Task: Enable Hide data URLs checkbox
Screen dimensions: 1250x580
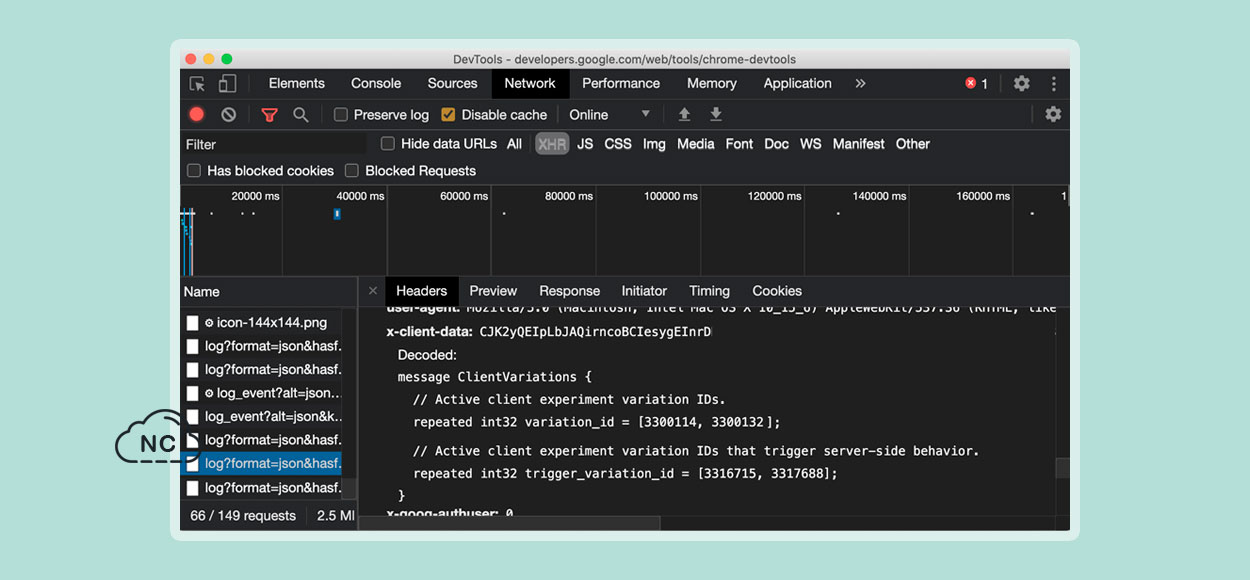Action: point(388,144)
